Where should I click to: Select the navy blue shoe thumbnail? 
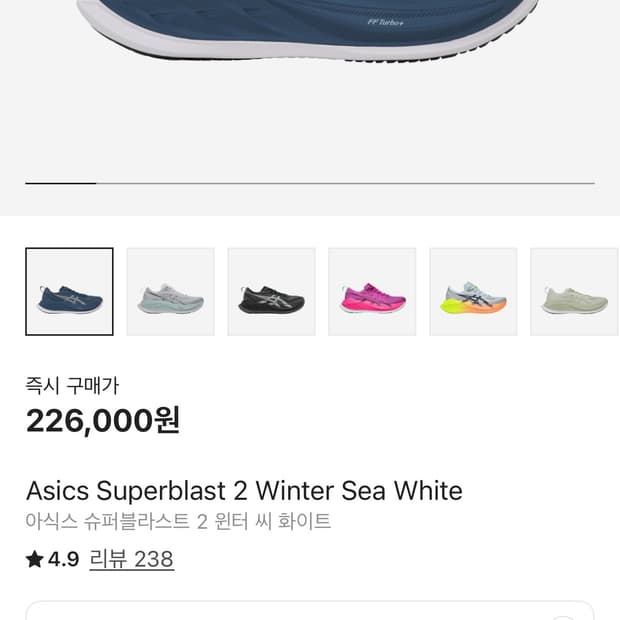click(69, 292)
